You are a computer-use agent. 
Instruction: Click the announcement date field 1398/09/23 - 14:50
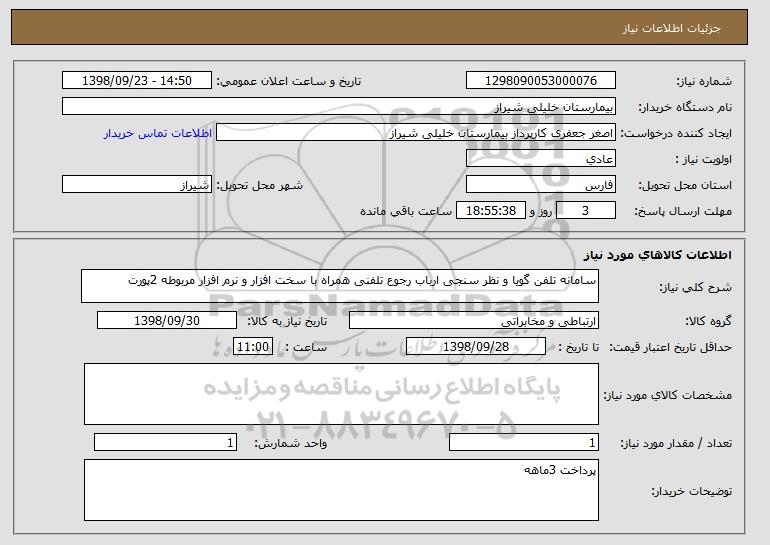[x=137, y=81]
